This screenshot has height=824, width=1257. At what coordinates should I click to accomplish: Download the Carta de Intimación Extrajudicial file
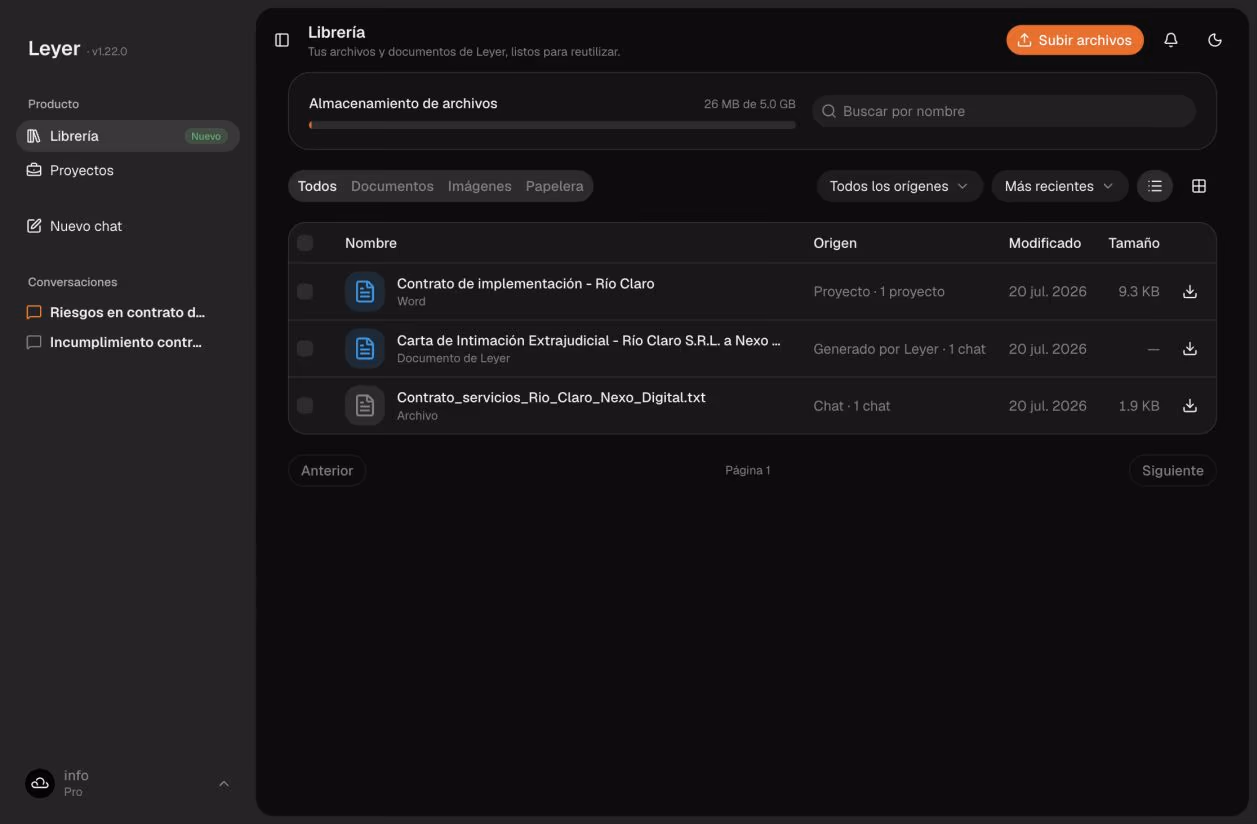point(1189,349)
